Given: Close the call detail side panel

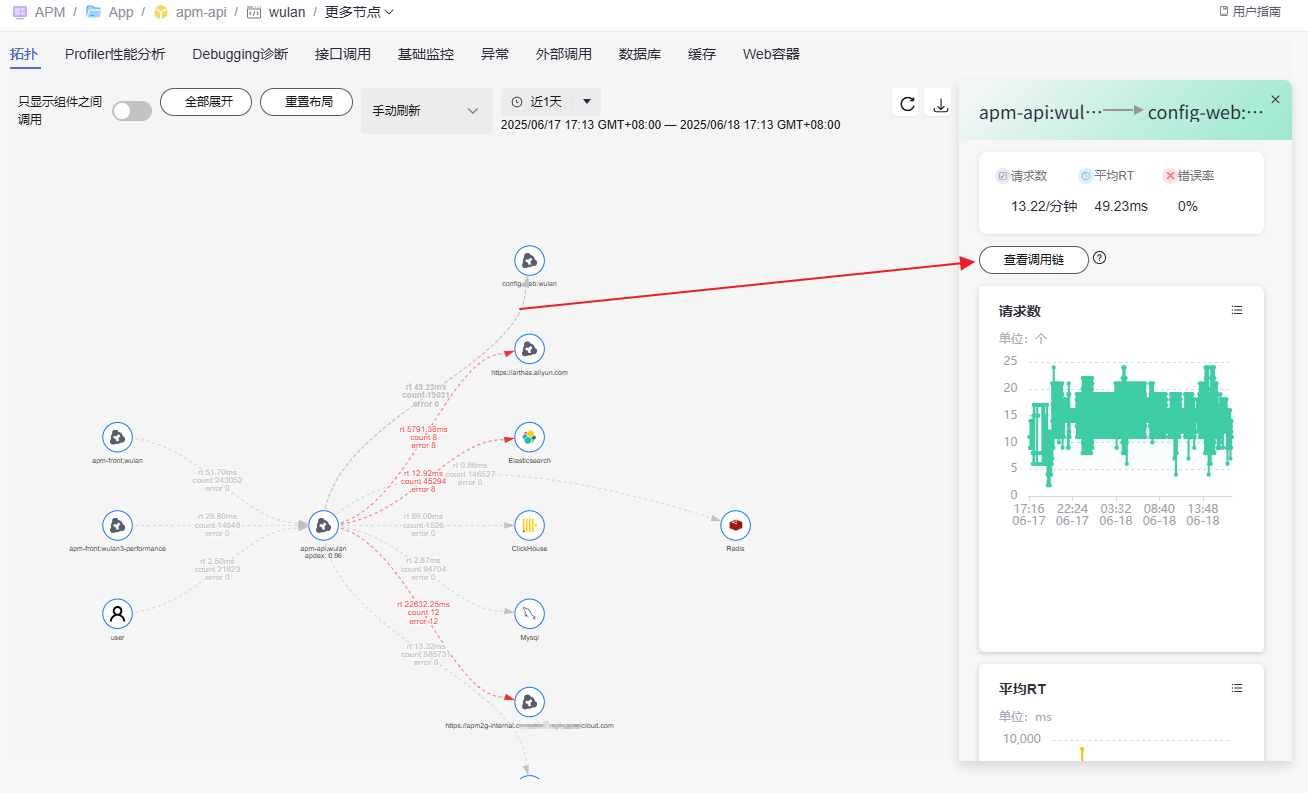Looking at the screenshot, I should (x=1275, y=99).
